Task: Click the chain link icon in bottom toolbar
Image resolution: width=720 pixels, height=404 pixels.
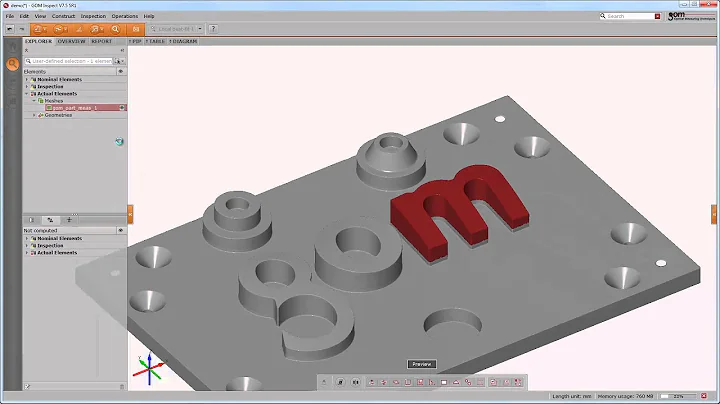Action: [x=468, y=382]
